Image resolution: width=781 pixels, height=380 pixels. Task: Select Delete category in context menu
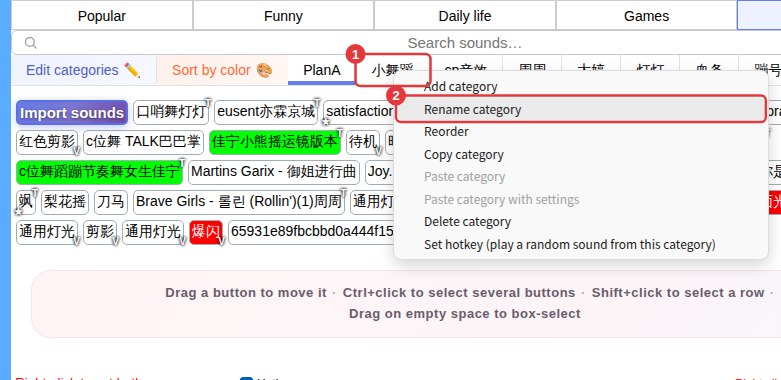point(580,222)
